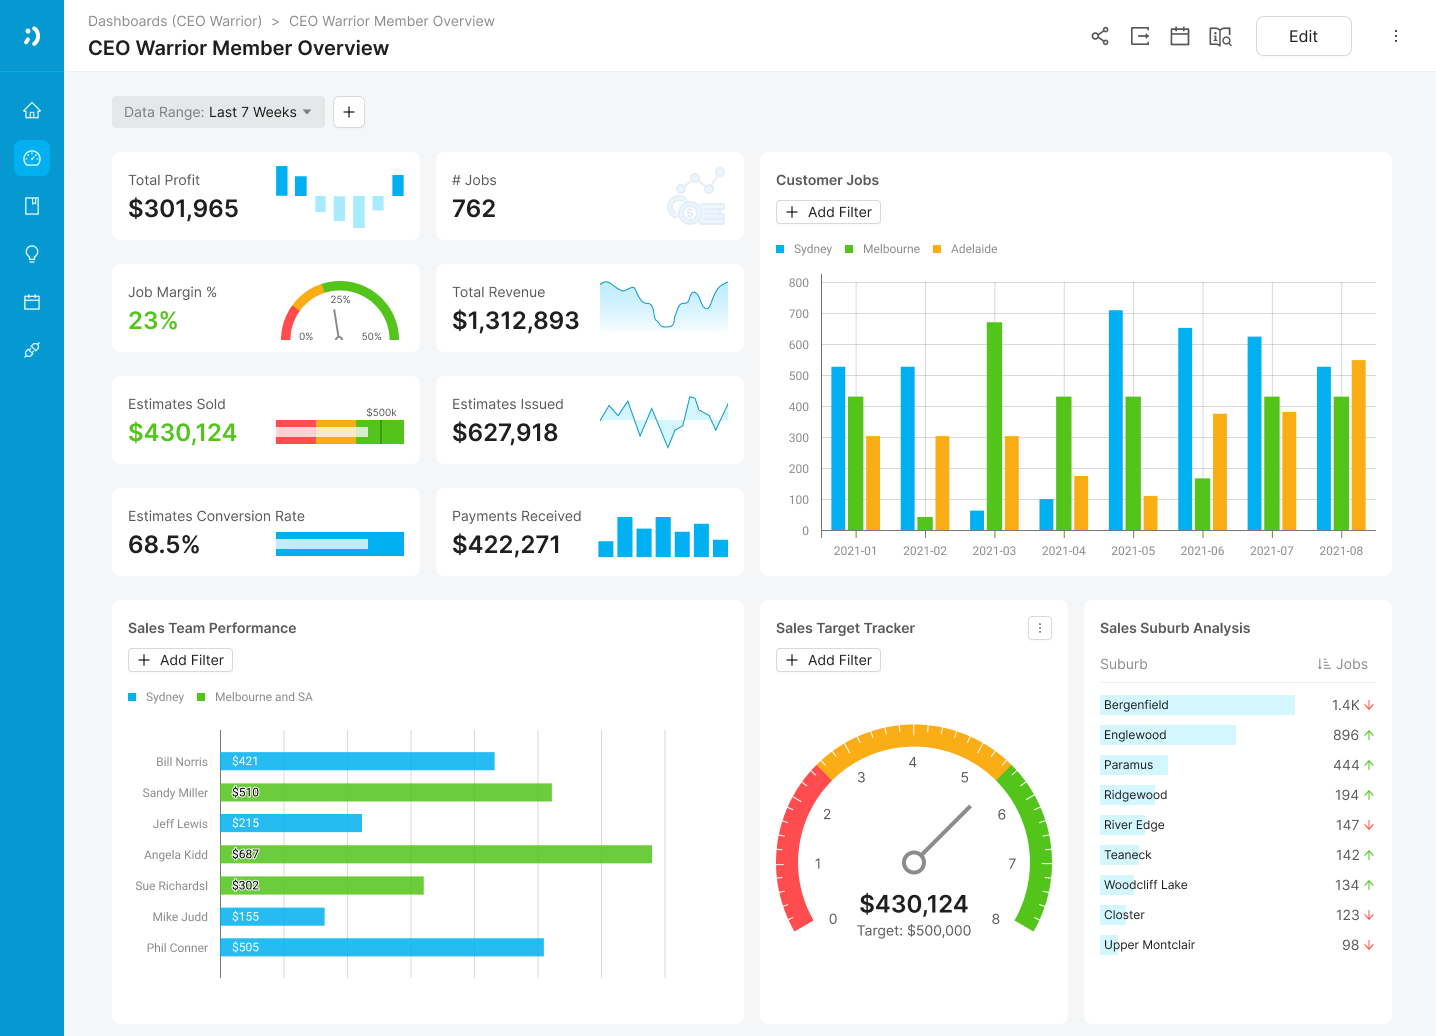1436x1036 pixels.
Task: Click the Edit button
Action: (x=1303, y=37)
